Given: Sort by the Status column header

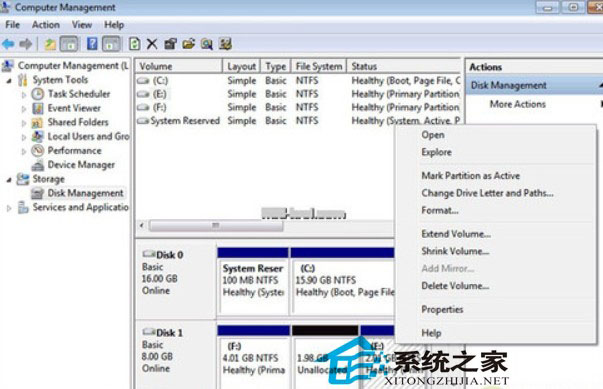Looking at the screenshot, I should [403, 66].
